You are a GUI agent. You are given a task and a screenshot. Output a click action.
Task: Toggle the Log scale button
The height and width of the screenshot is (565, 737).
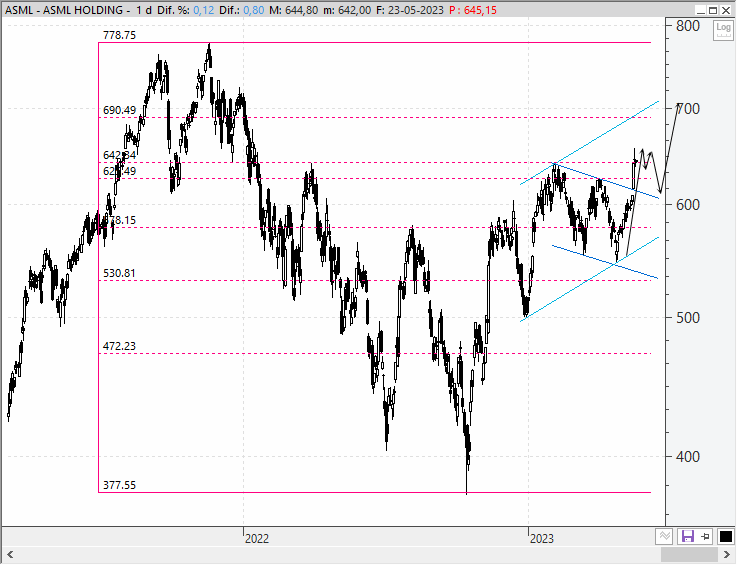tap(723, 30)
